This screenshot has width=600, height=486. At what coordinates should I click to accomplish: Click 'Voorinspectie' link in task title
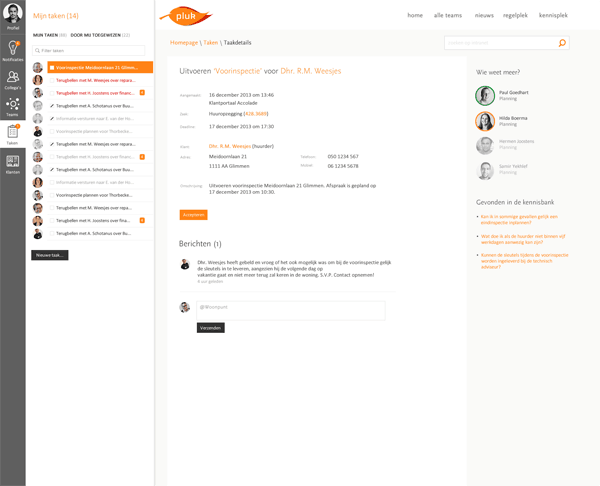pyautogui.click(x=237, y=71)
